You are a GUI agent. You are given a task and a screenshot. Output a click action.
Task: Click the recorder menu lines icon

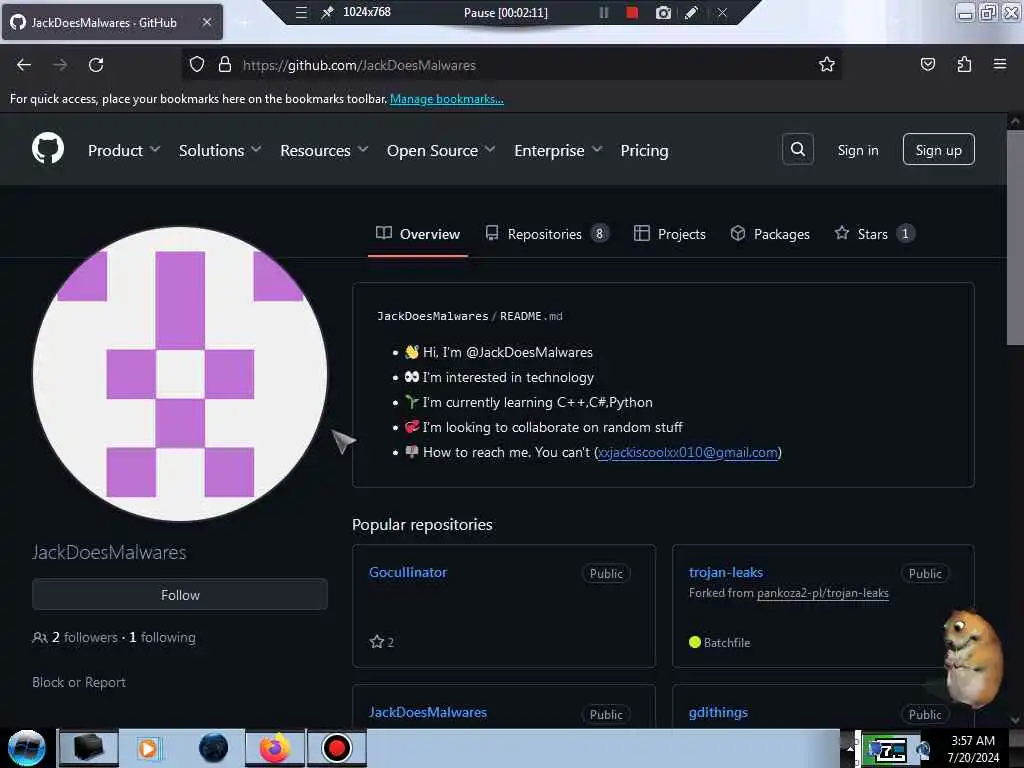point(301,12)
